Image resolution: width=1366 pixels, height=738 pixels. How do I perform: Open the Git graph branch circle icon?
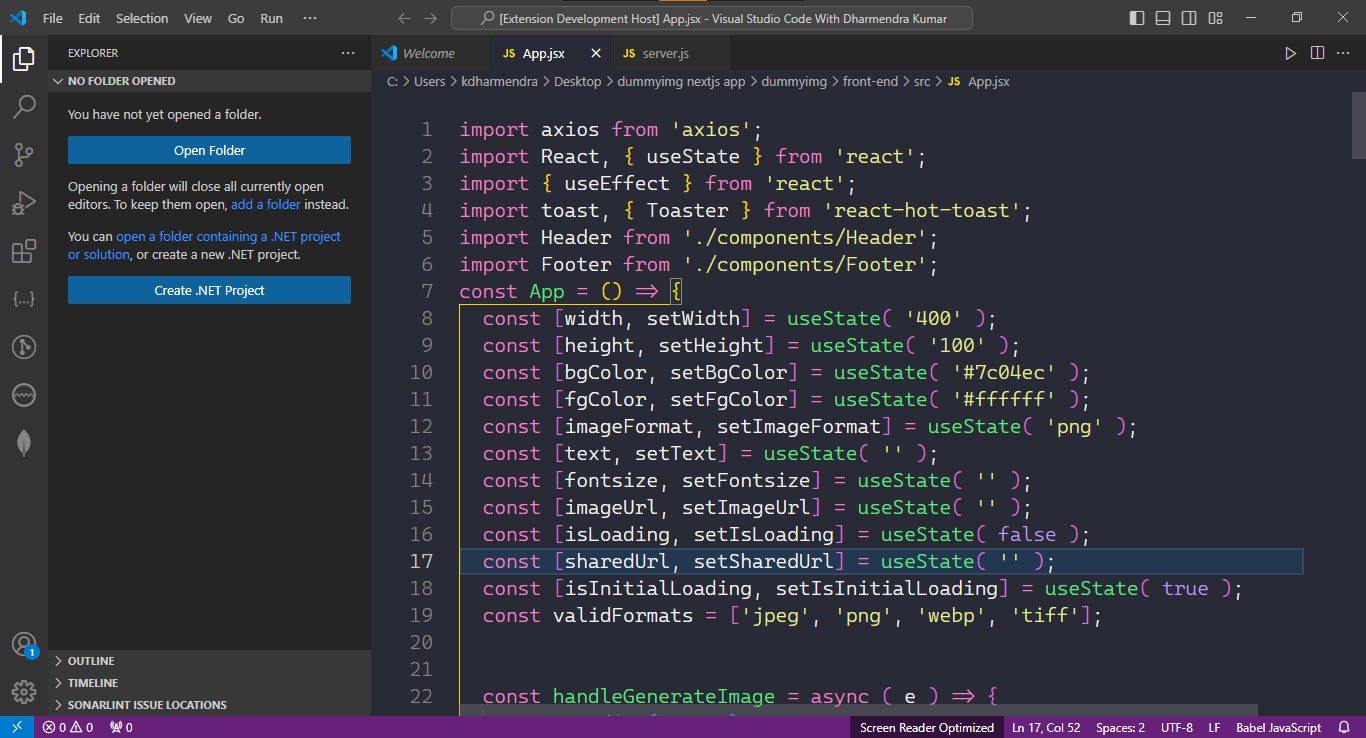point(24,347)
